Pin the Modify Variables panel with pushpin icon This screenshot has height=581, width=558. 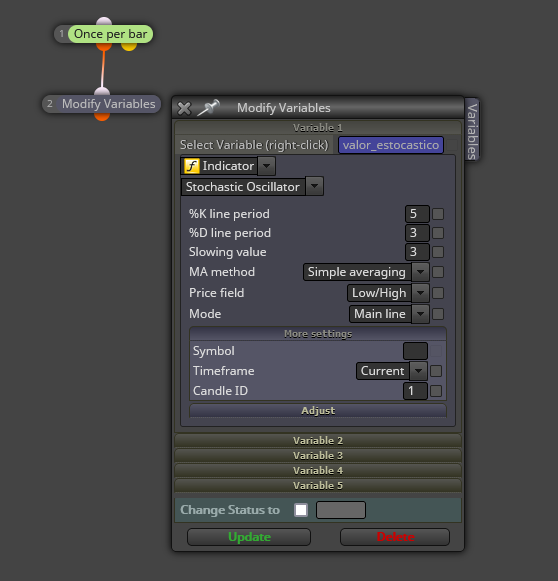coord(208,108)
